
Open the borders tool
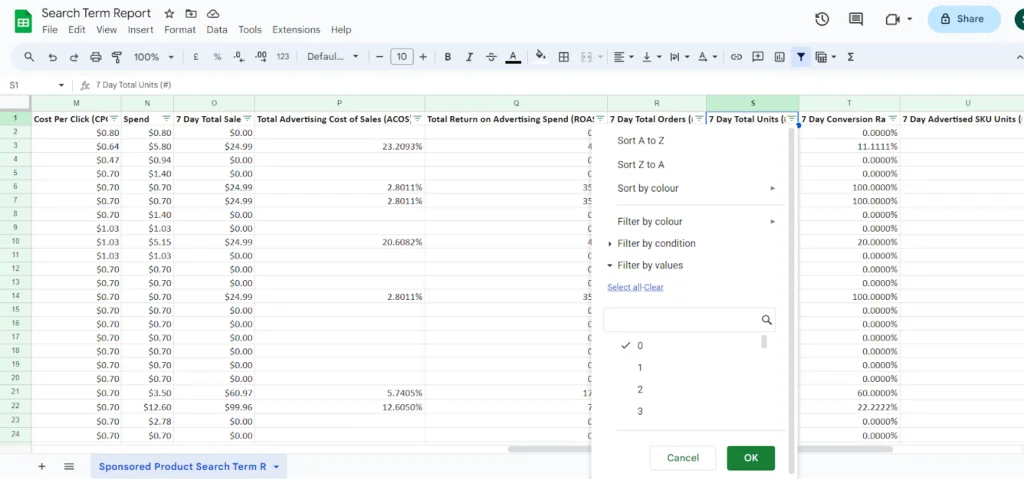(x=564, y=57)
